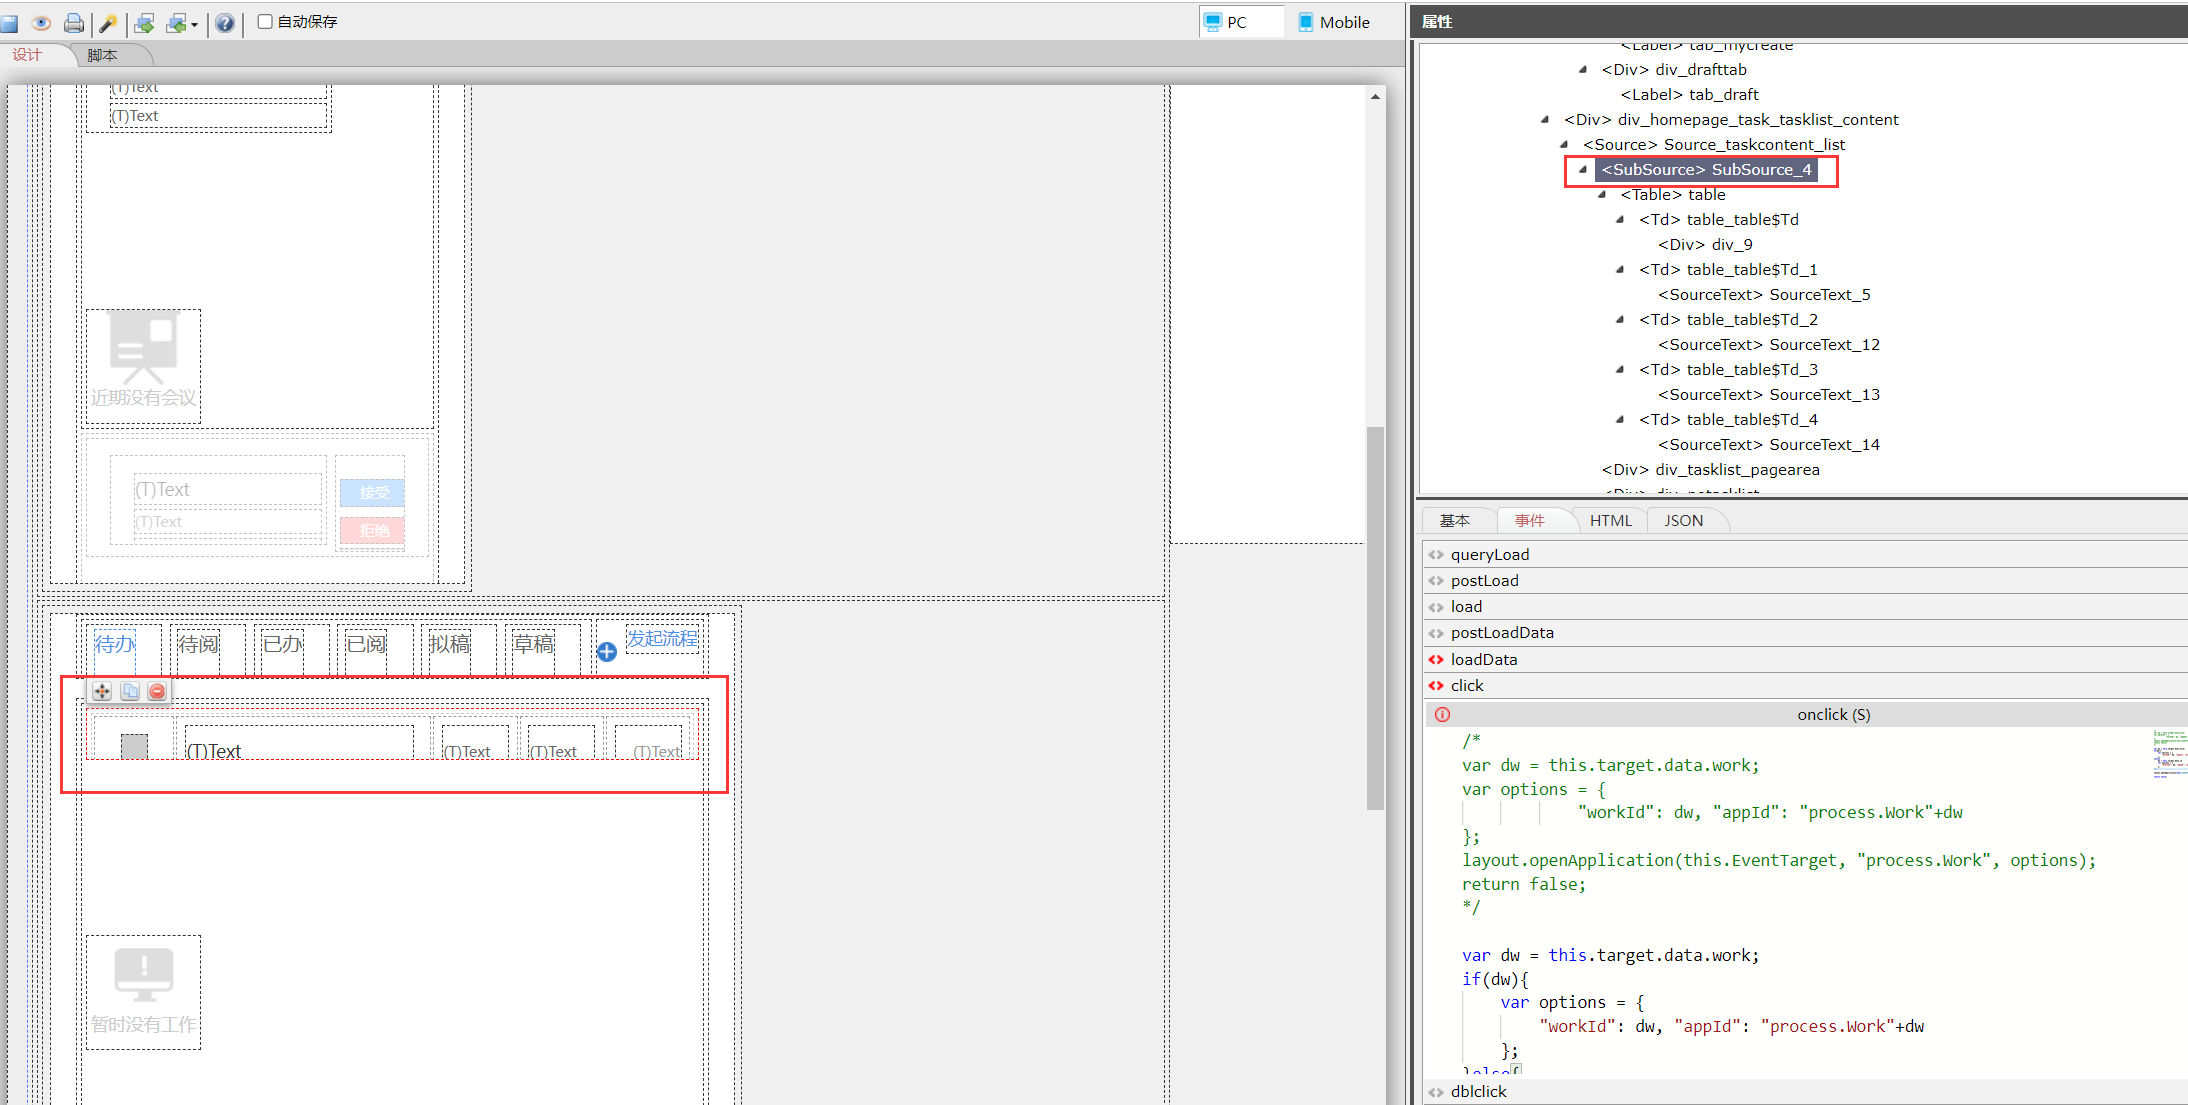The width and height of the screenshot is (2188, 1105).
Task: Click the blue plus icon beside 发起流程
Action: [x=606, y=652]
